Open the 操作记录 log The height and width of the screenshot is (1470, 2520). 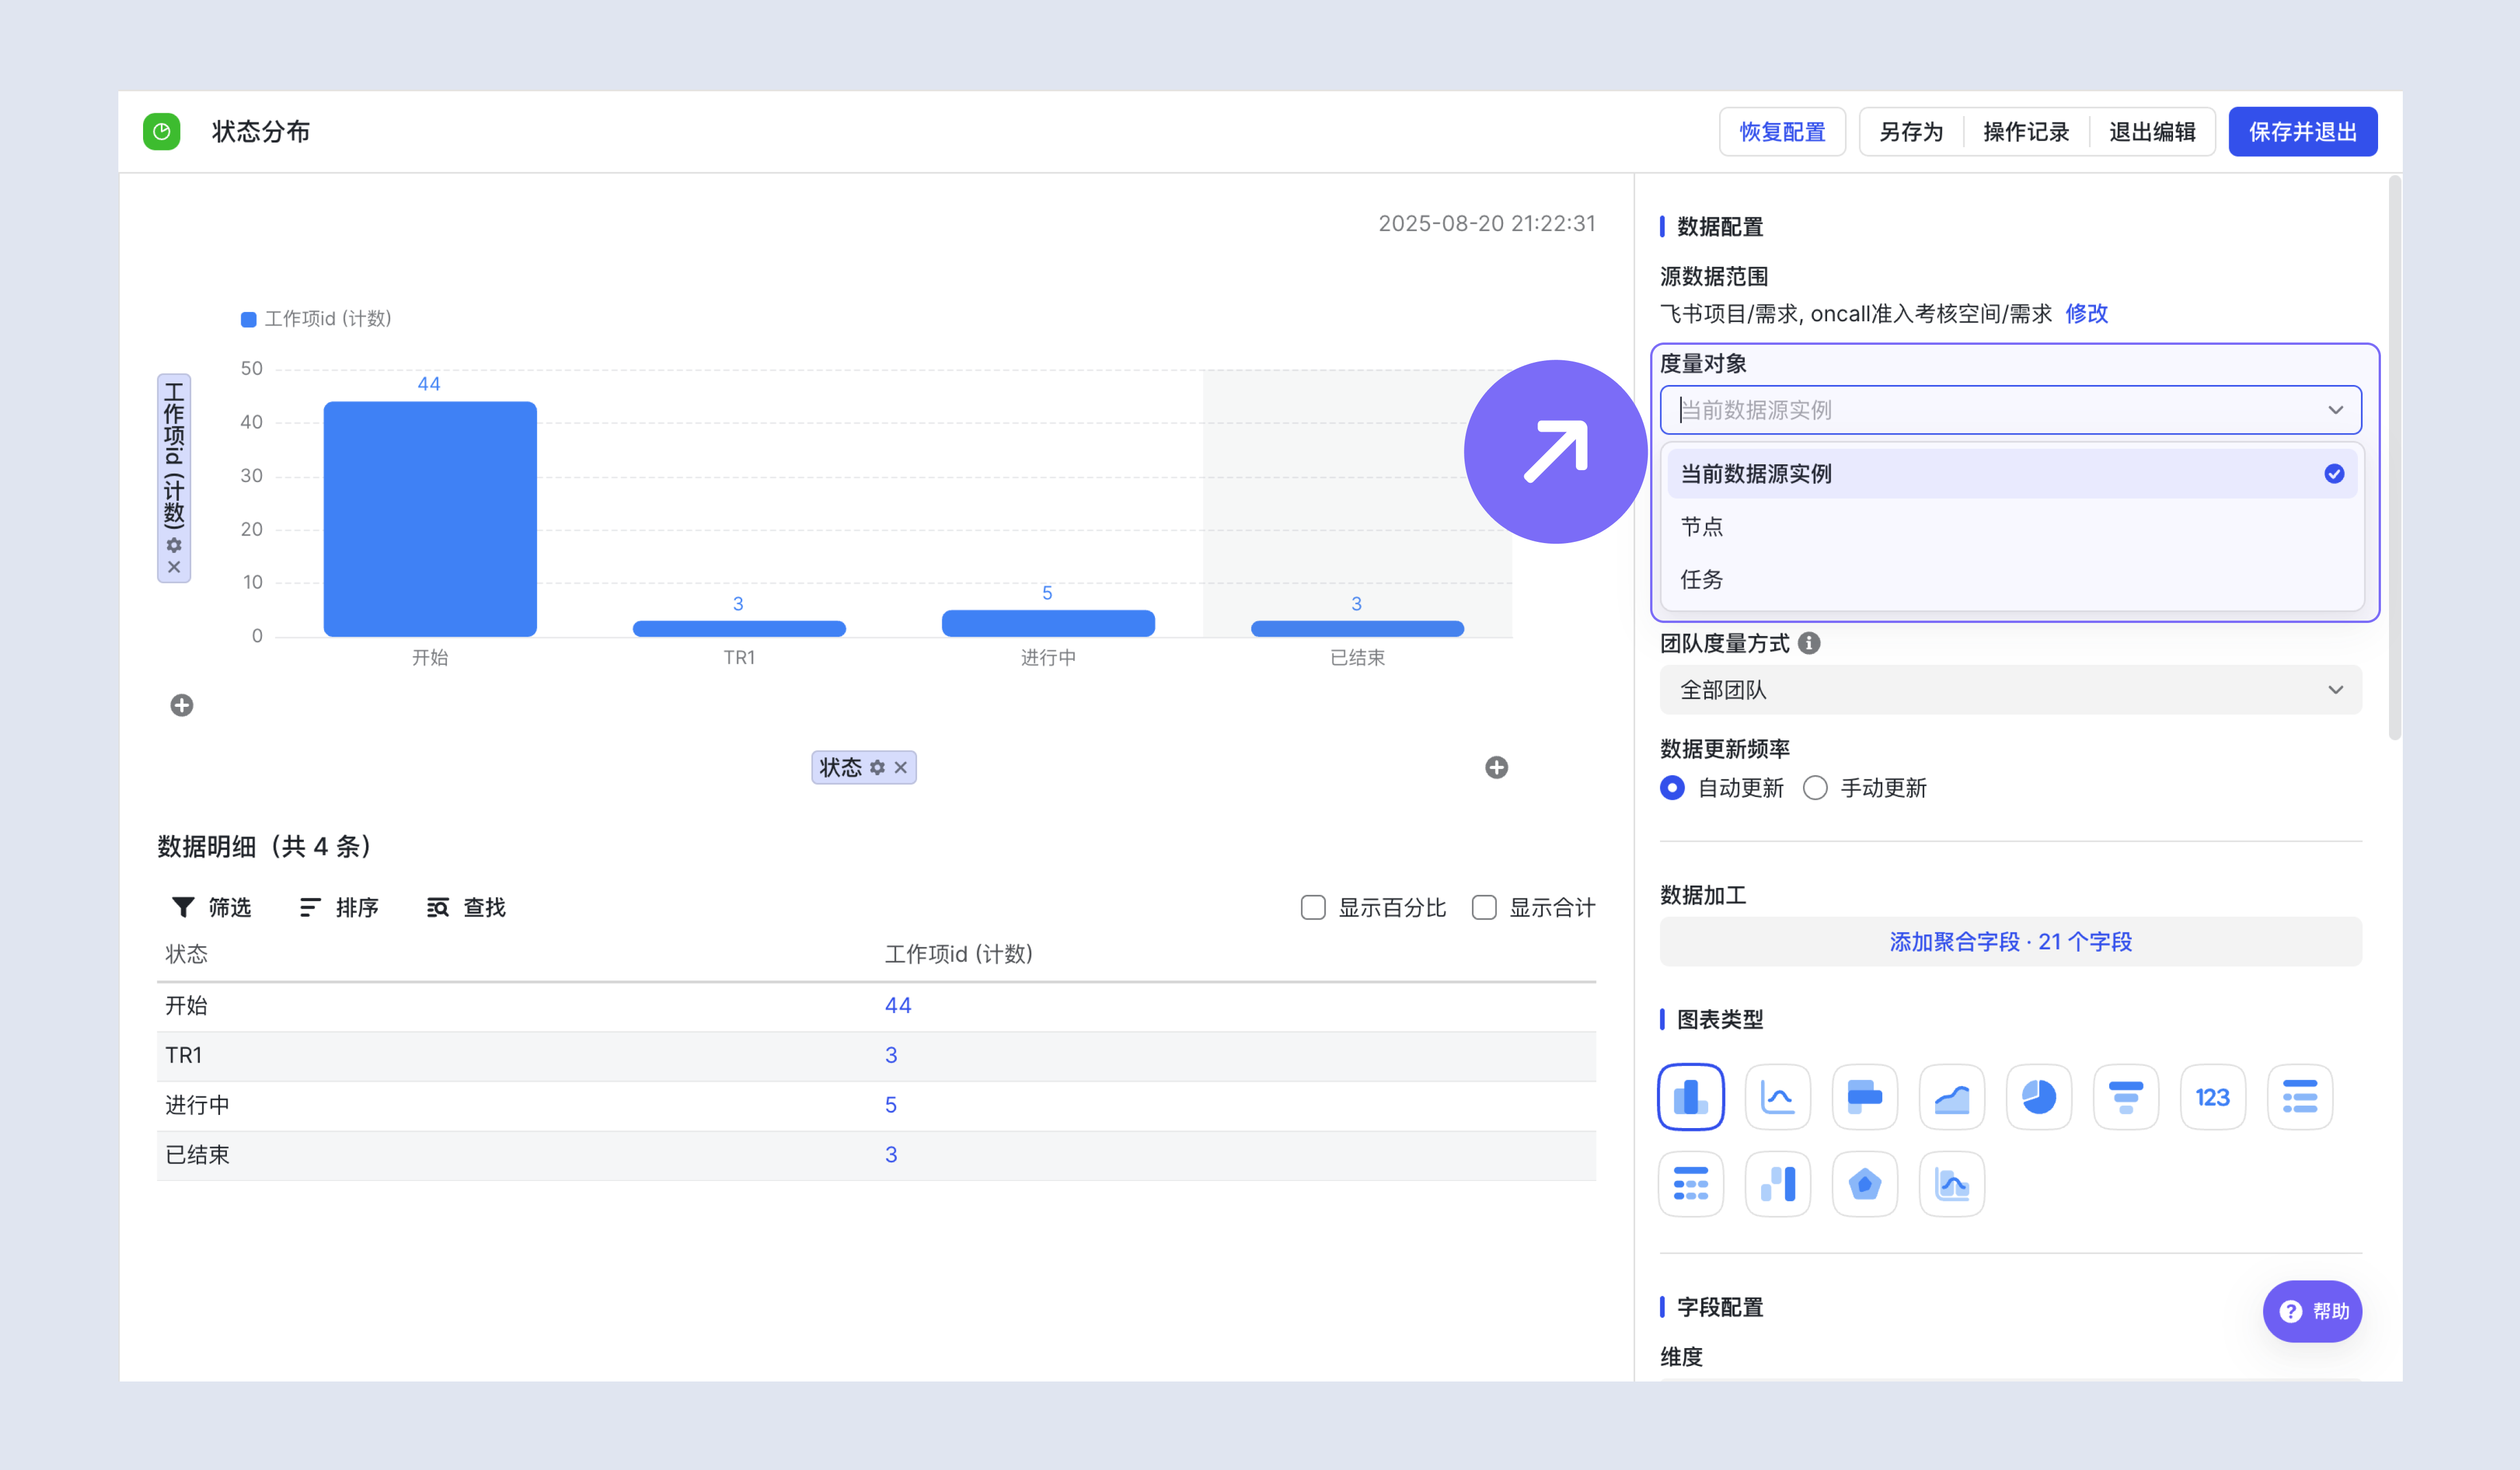tap(2025, 132)
